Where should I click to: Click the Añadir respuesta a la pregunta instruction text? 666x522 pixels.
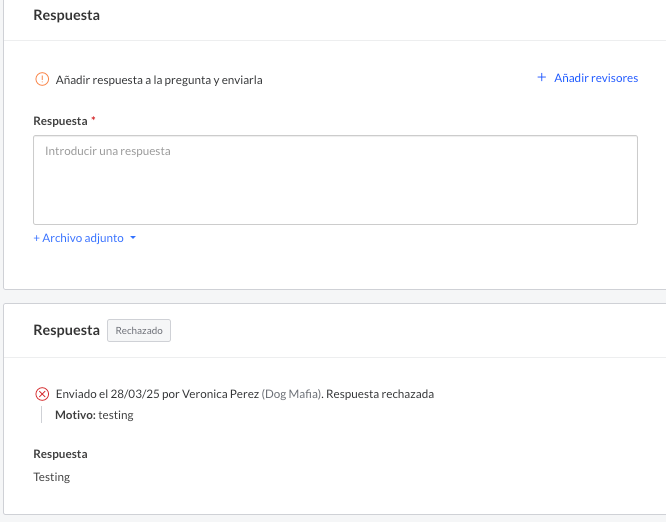159,80
